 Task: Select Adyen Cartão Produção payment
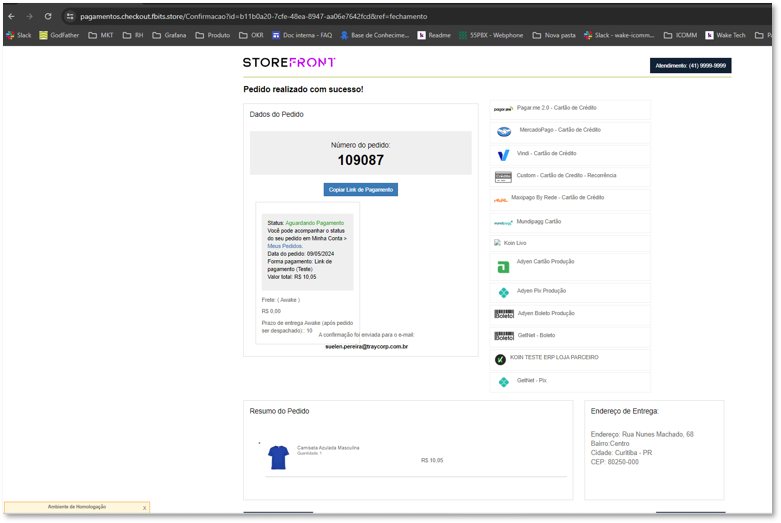[570, 266]
